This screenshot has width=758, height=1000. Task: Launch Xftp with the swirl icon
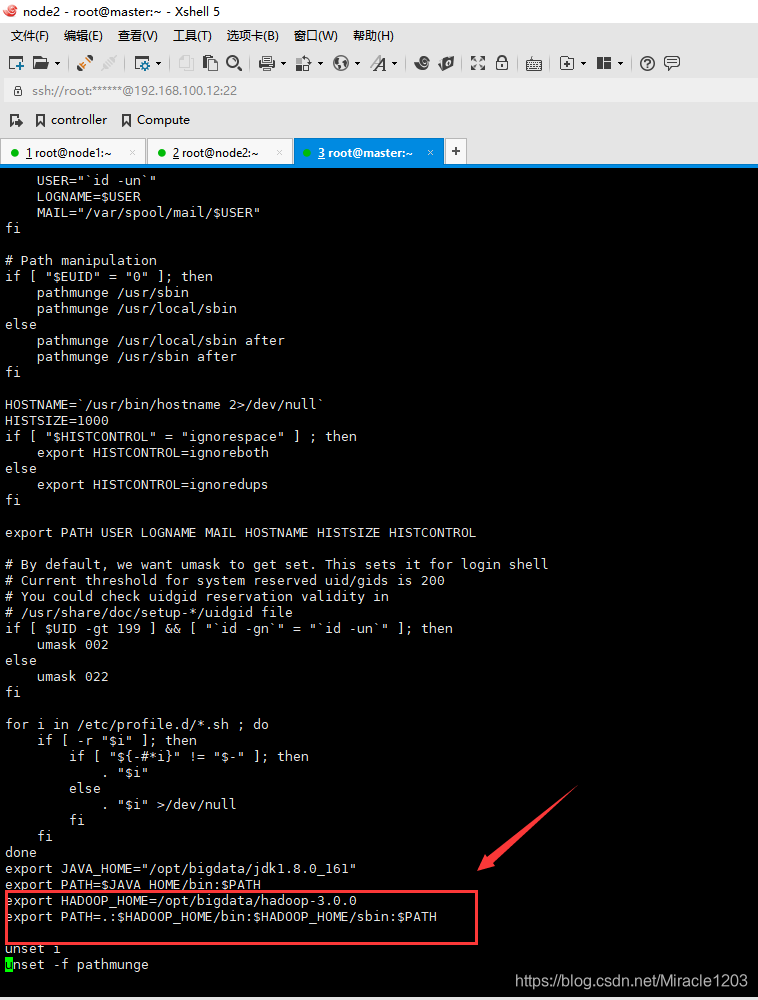tap(421, 63)
